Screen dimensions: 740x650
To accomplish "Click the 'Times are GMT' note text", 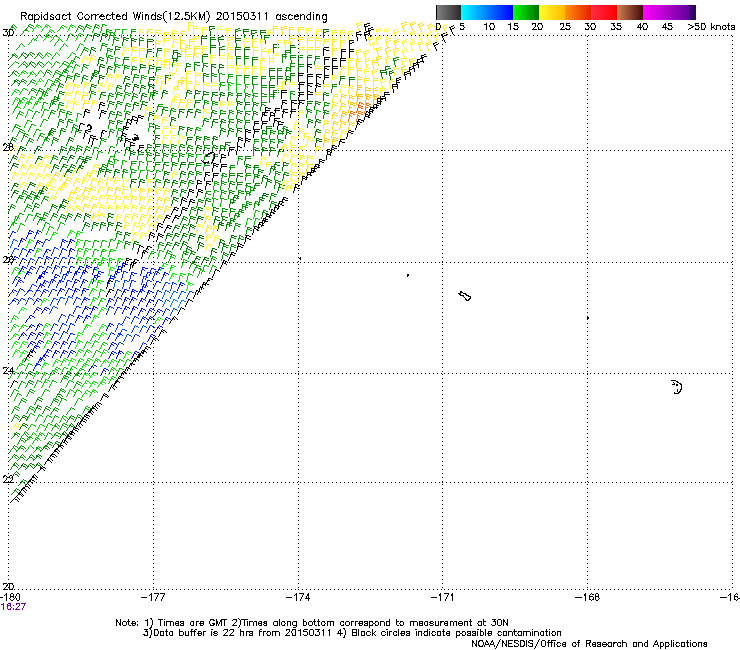I will [x=193, y=623].
